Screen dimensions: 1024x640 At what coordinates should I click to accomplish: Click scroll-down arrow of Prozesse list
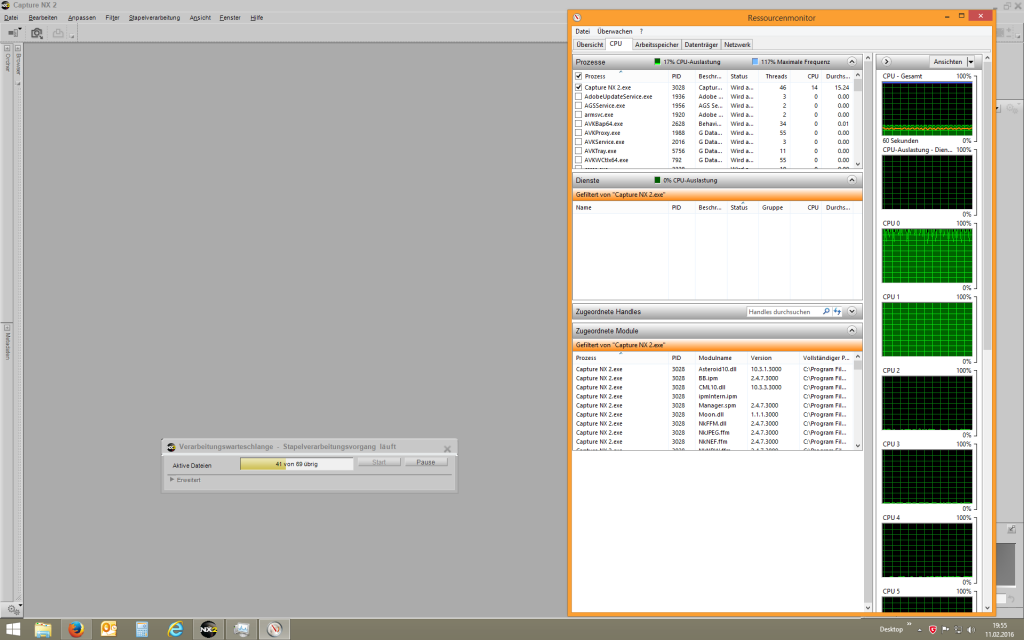857,164
